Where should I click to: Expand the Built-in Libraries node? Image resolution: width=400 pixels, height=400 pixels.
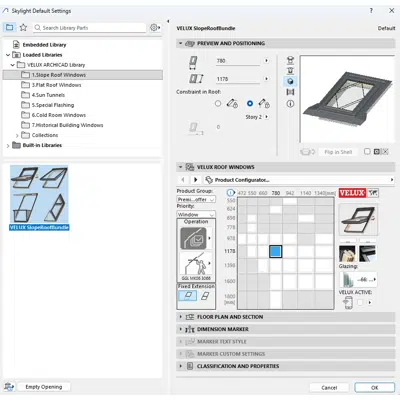click(x=8, y=145)
